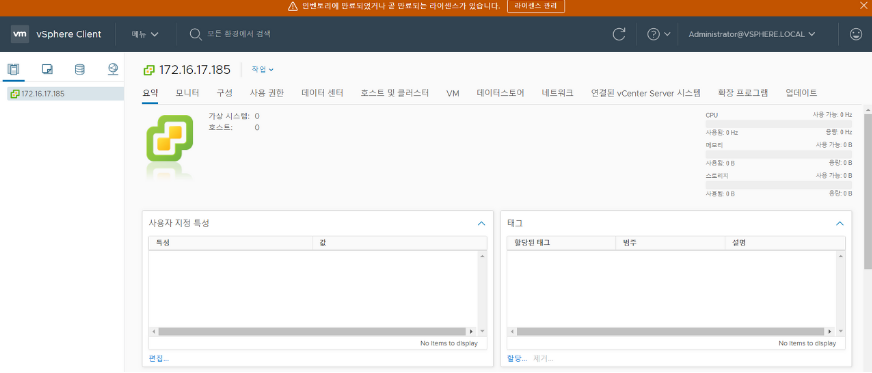The height and width of the screenshot is (373, 872).
Task: Dismiss the license warning banner
Action: pyautogui.click(x=864, y=6)
